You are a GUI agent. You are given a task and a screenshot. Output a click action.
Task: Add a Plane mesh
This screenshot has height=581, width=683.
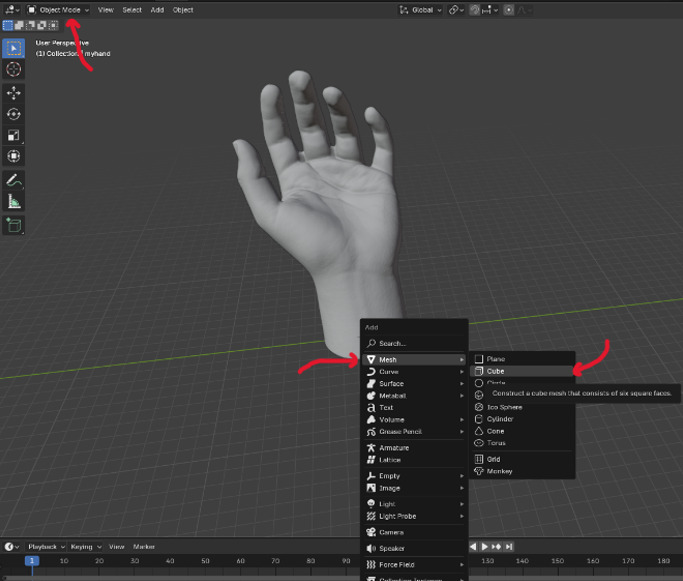coord(522,359)
